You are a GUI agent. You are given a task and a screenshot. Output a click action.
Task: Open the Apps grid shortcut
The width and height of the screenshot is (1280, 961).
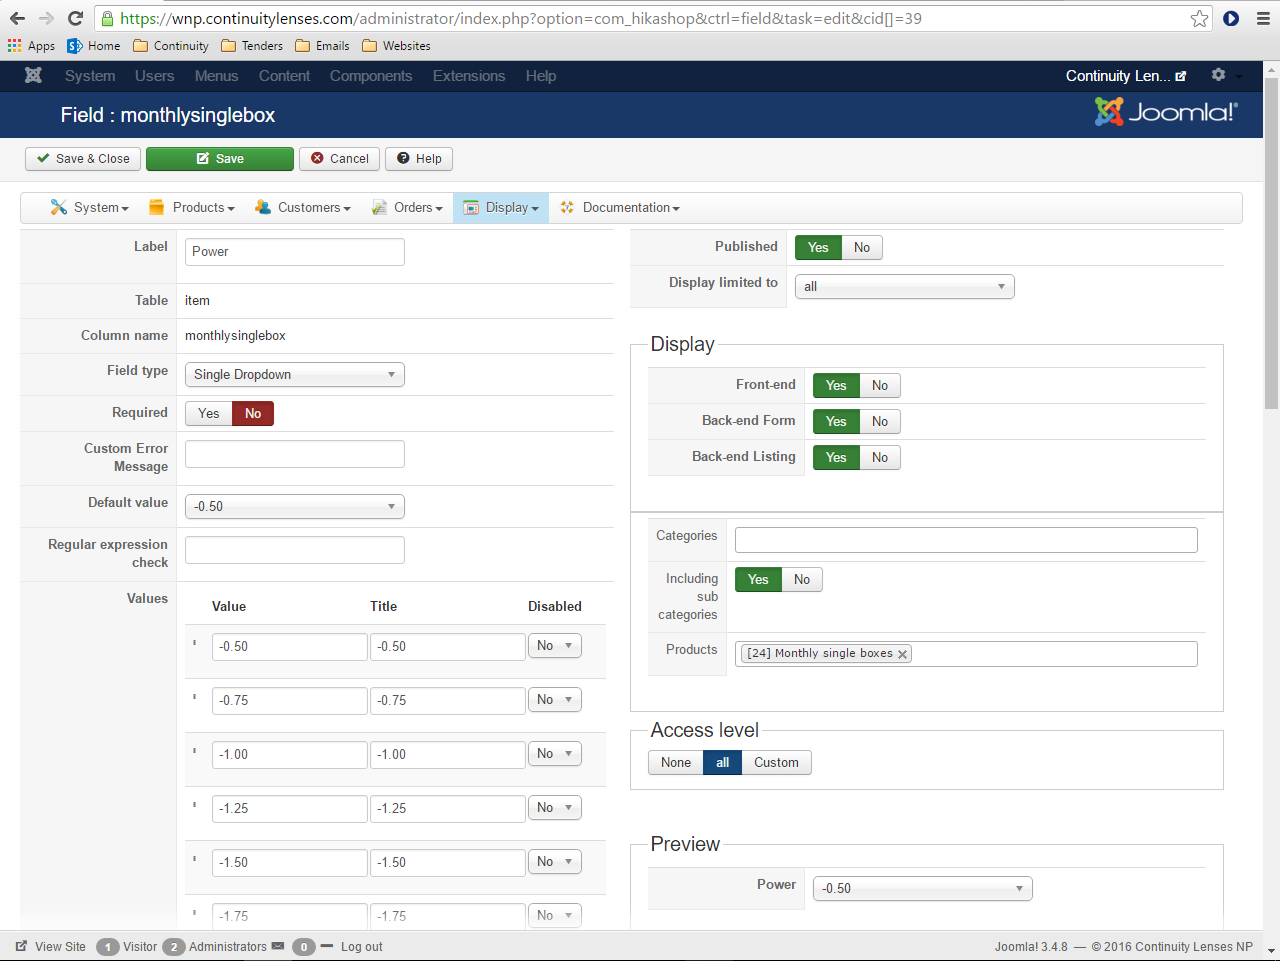[31, 46]
